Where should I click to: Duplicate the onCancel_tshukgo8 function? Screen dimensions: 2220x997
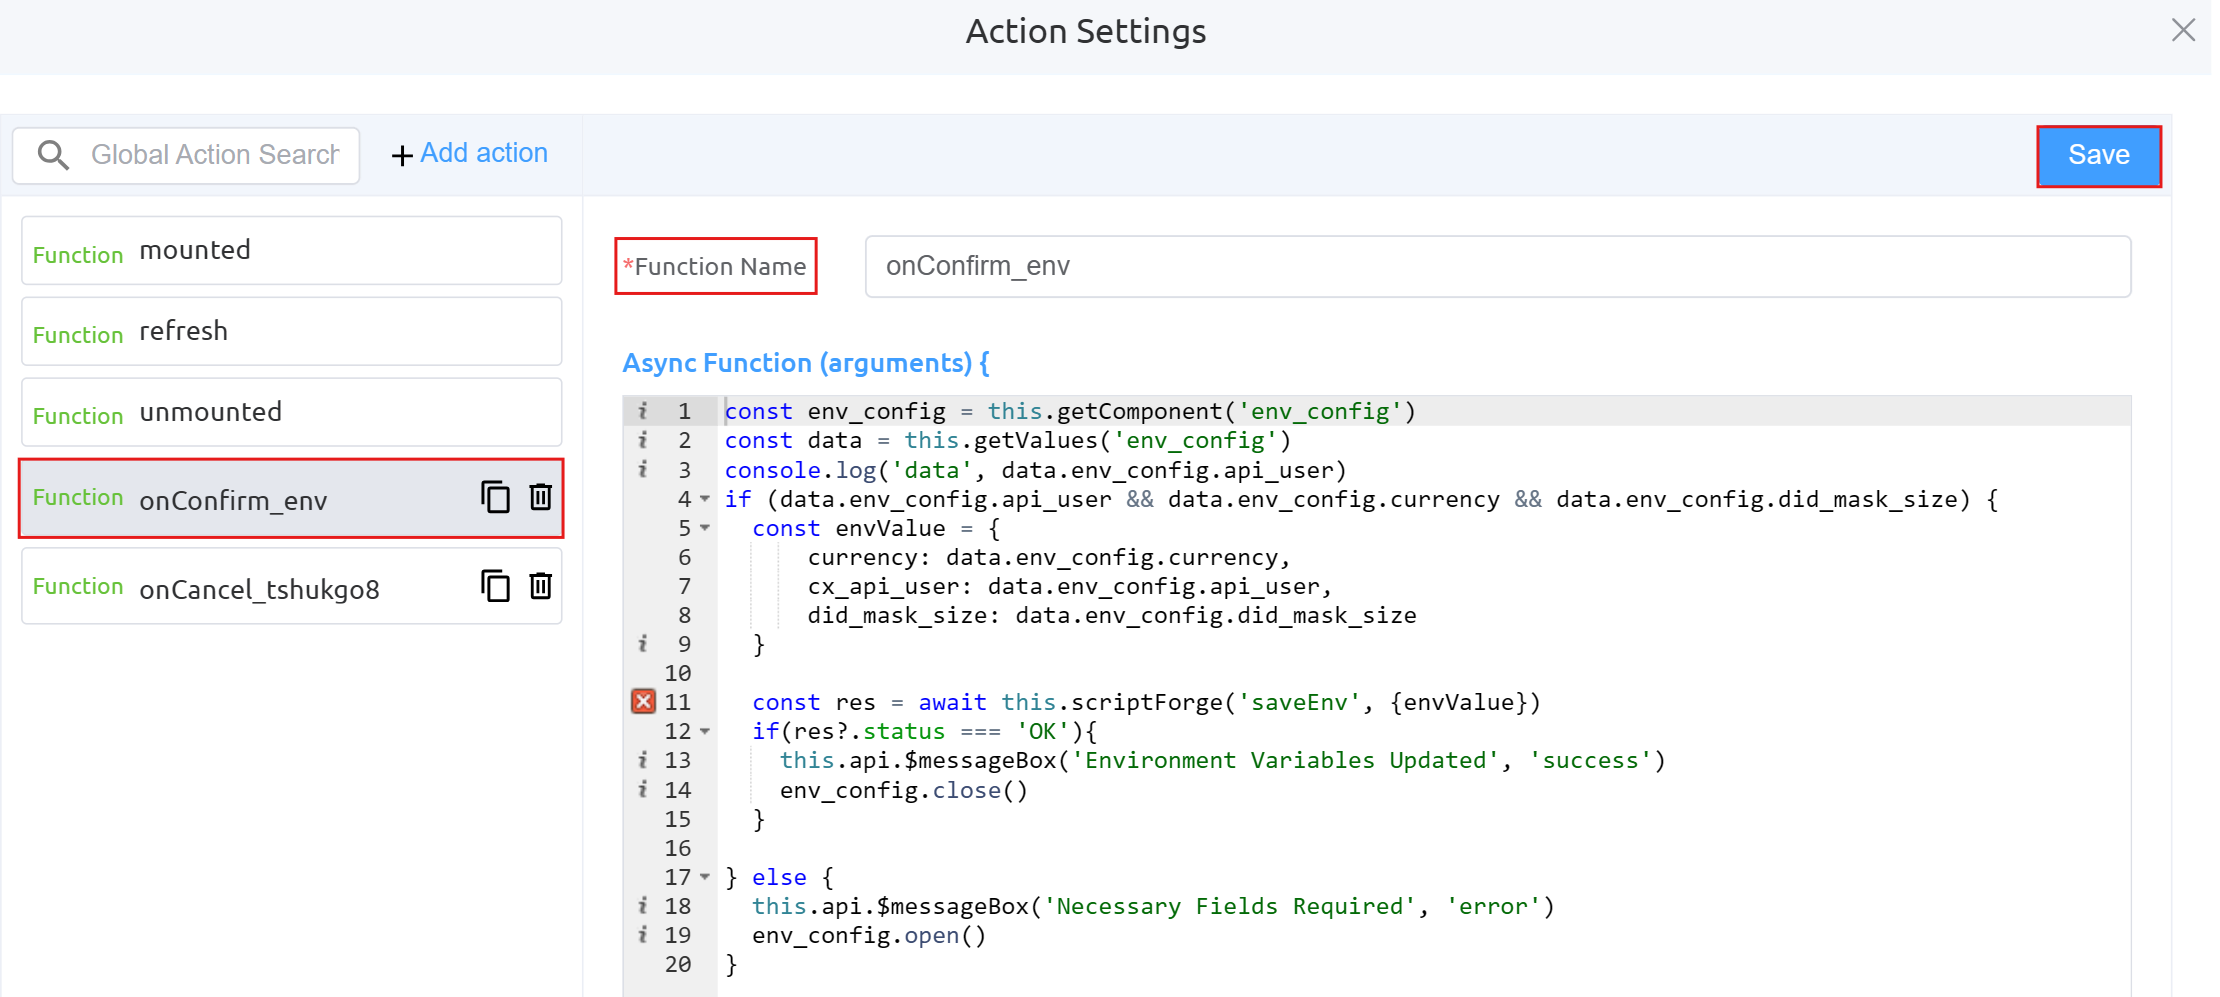[x=495, y=586]
